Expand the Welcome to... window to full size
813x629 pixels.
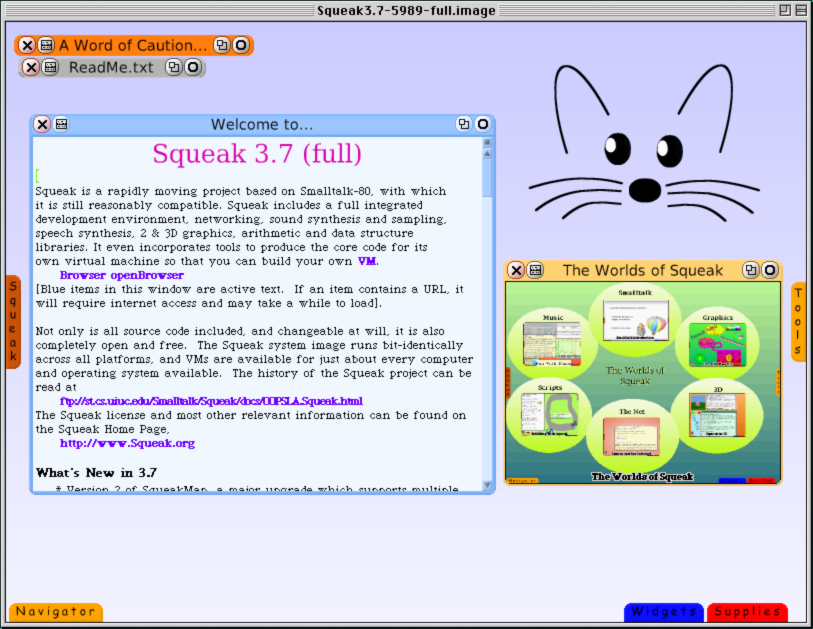[464, 124]
